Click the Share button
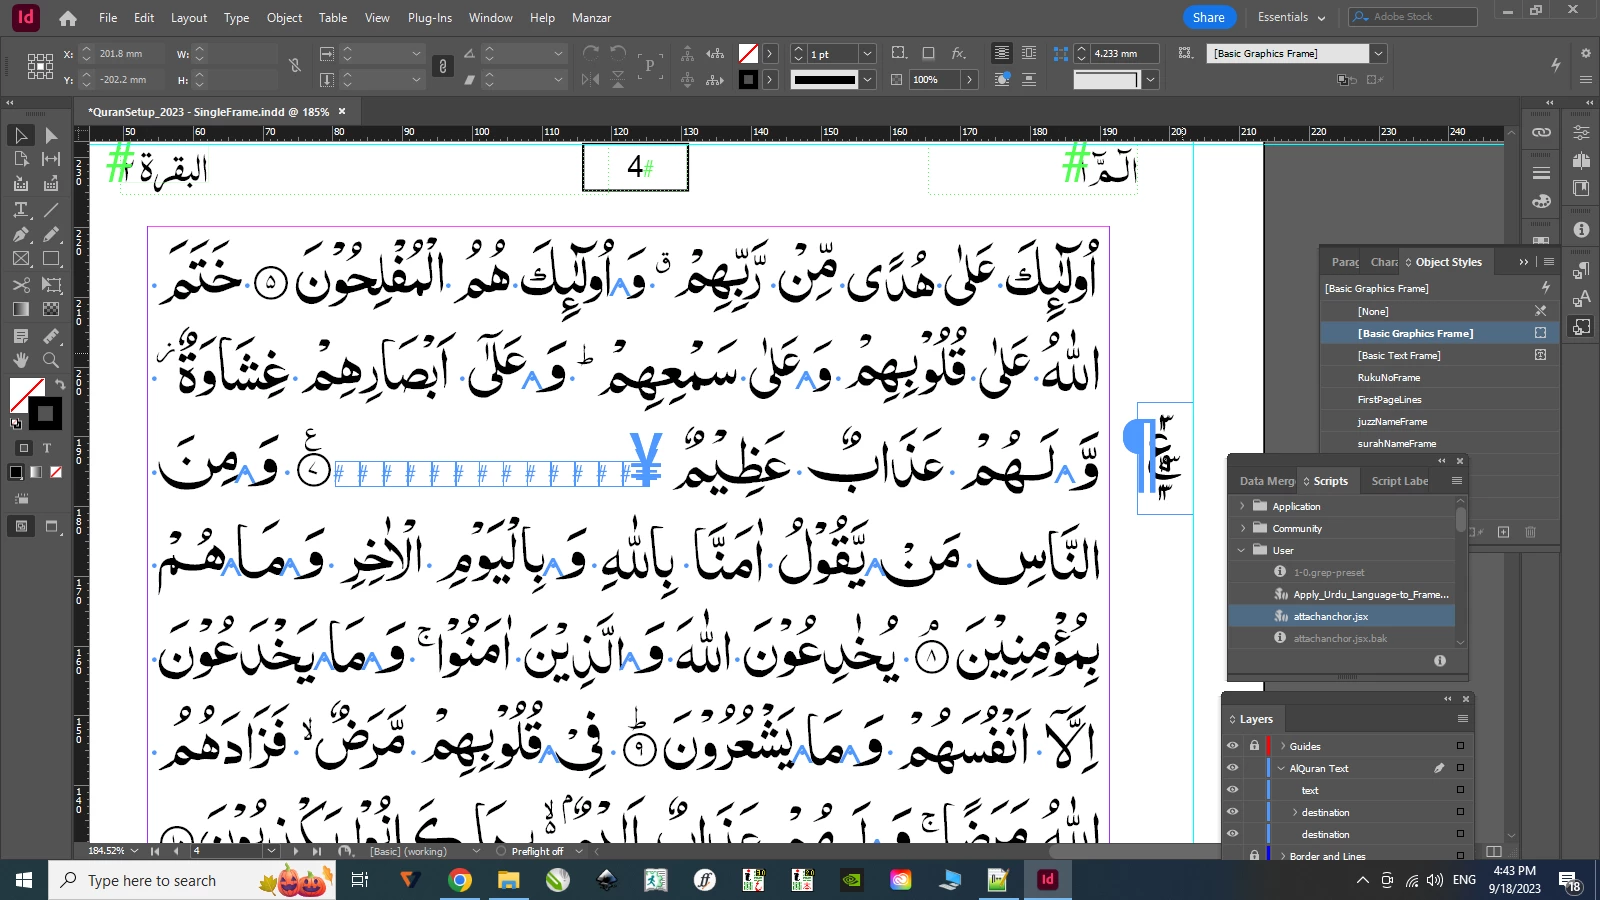1600x900 pixels. coord(1208,17)
